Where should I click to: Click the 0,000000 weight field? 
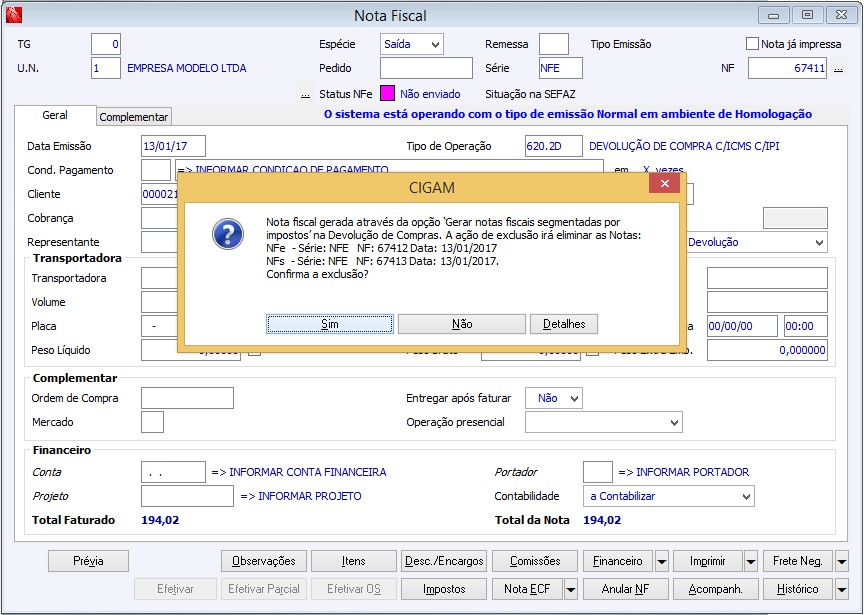[767, 350]
